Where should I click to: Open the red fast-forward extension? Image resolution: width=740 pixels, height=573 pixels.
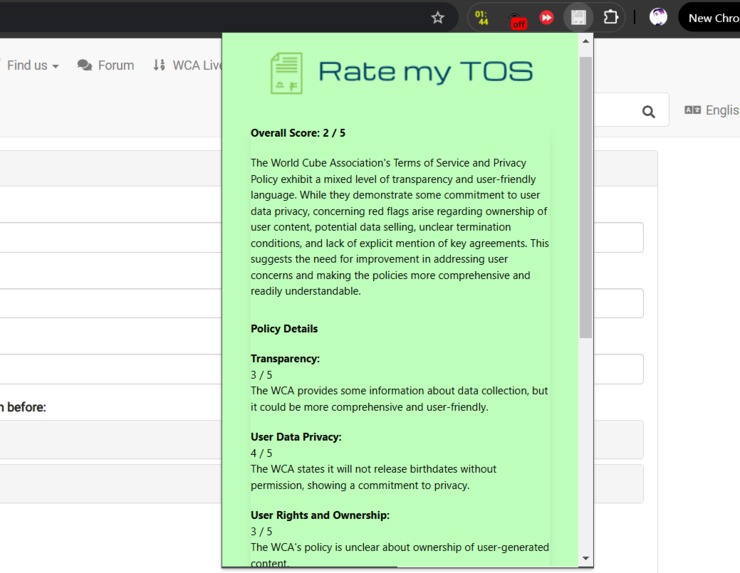click(547, 18)
